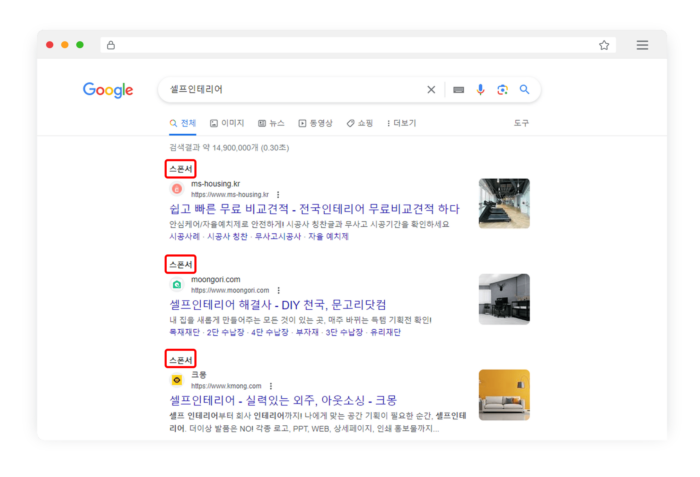Click the padlock icon in address bar
The width and height of the screenshot is (700, 477).
(111, 45)
